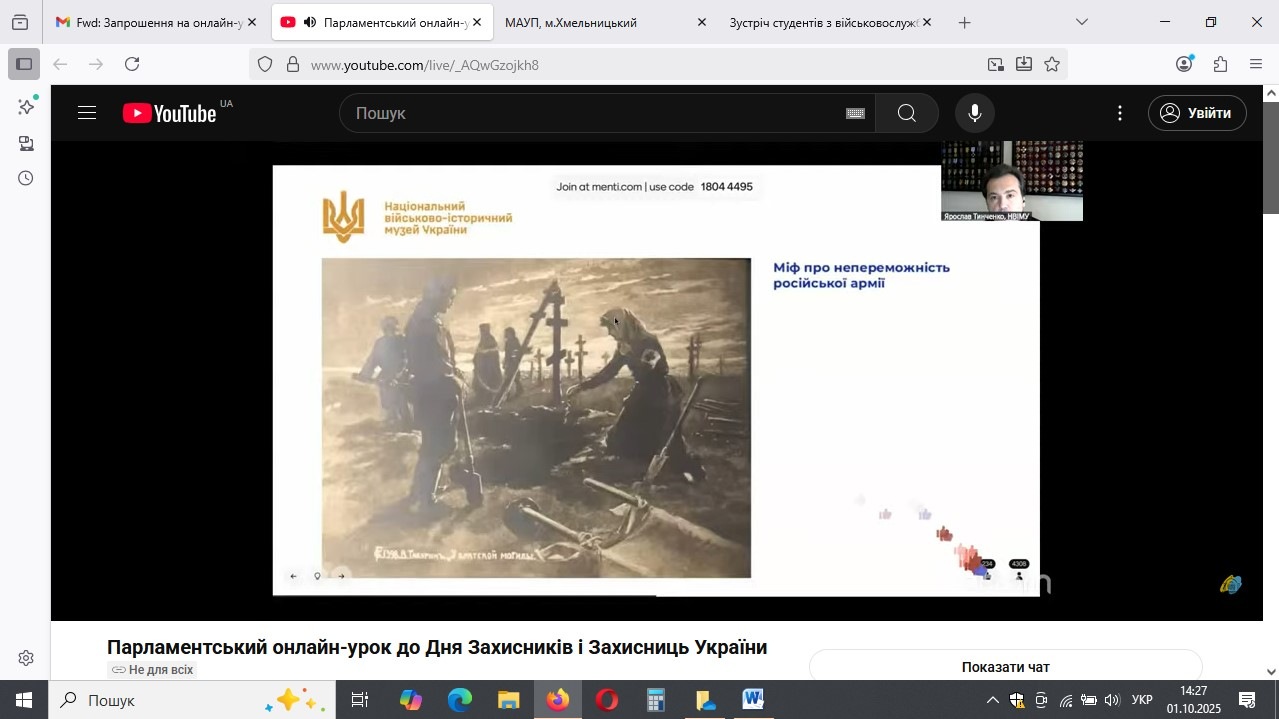Open Calculator from the taskbar

click(x=656, y=700)
